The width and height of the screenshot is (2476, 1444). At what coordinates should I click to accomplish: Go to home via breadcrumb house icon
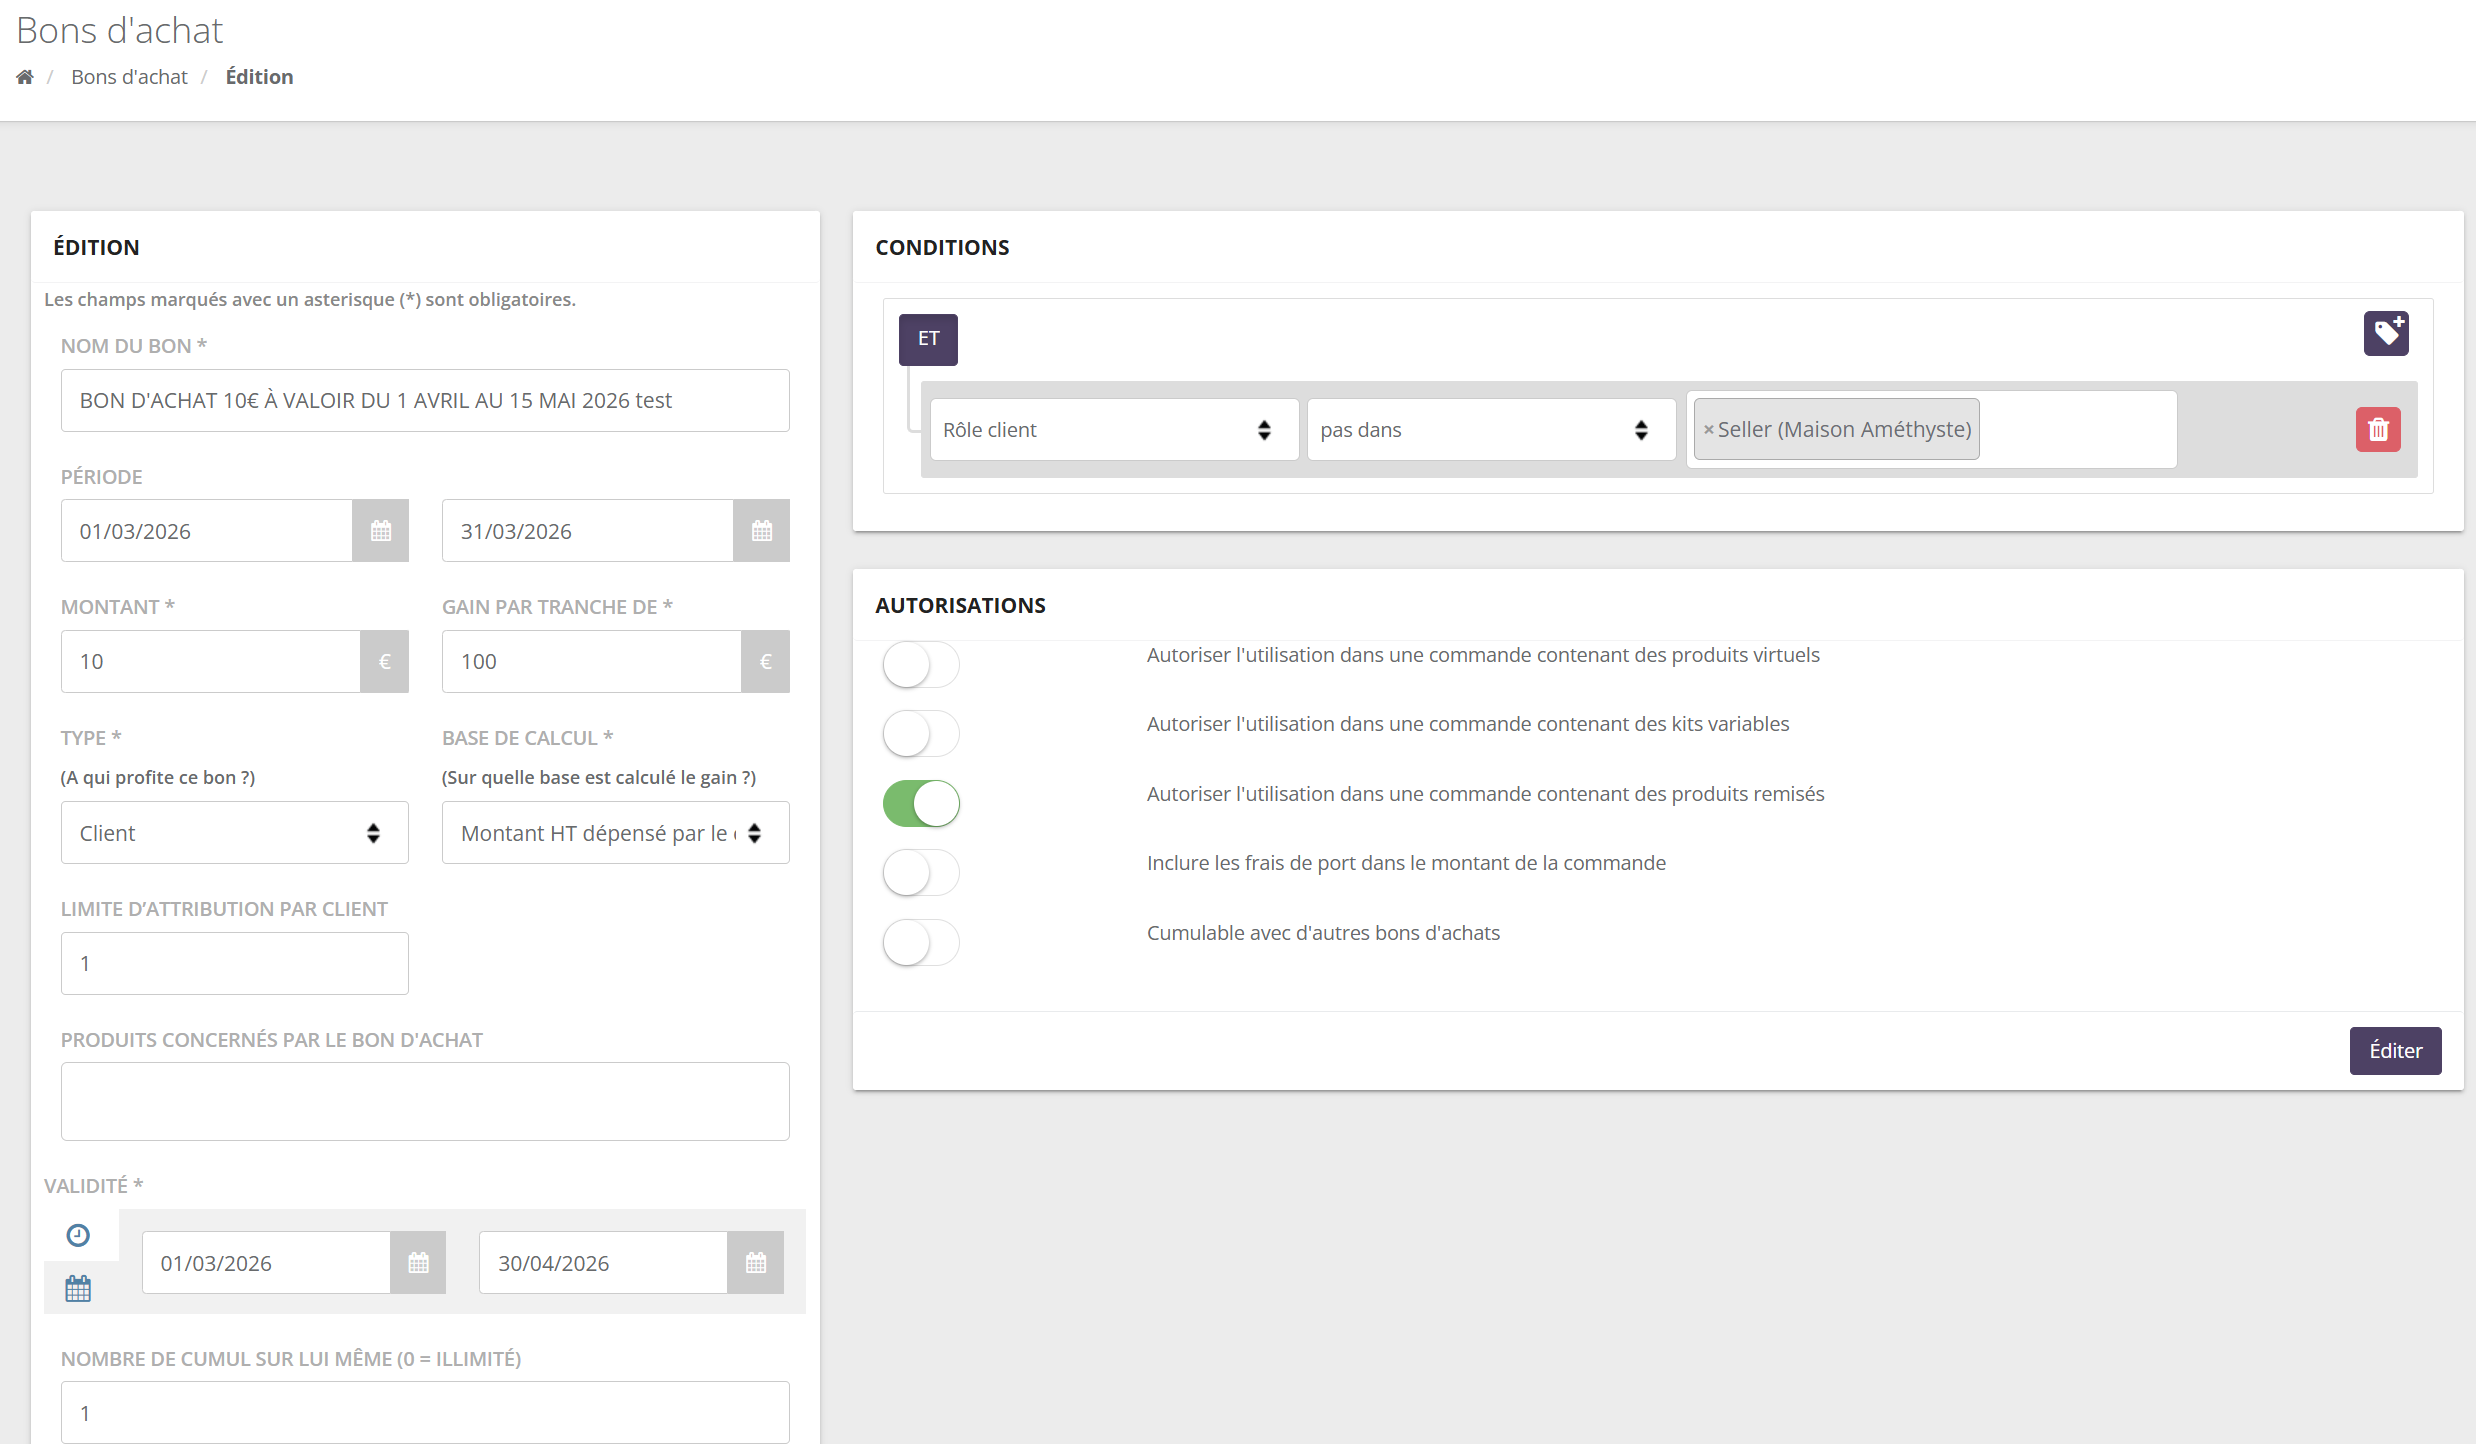[x=25, y=77]
